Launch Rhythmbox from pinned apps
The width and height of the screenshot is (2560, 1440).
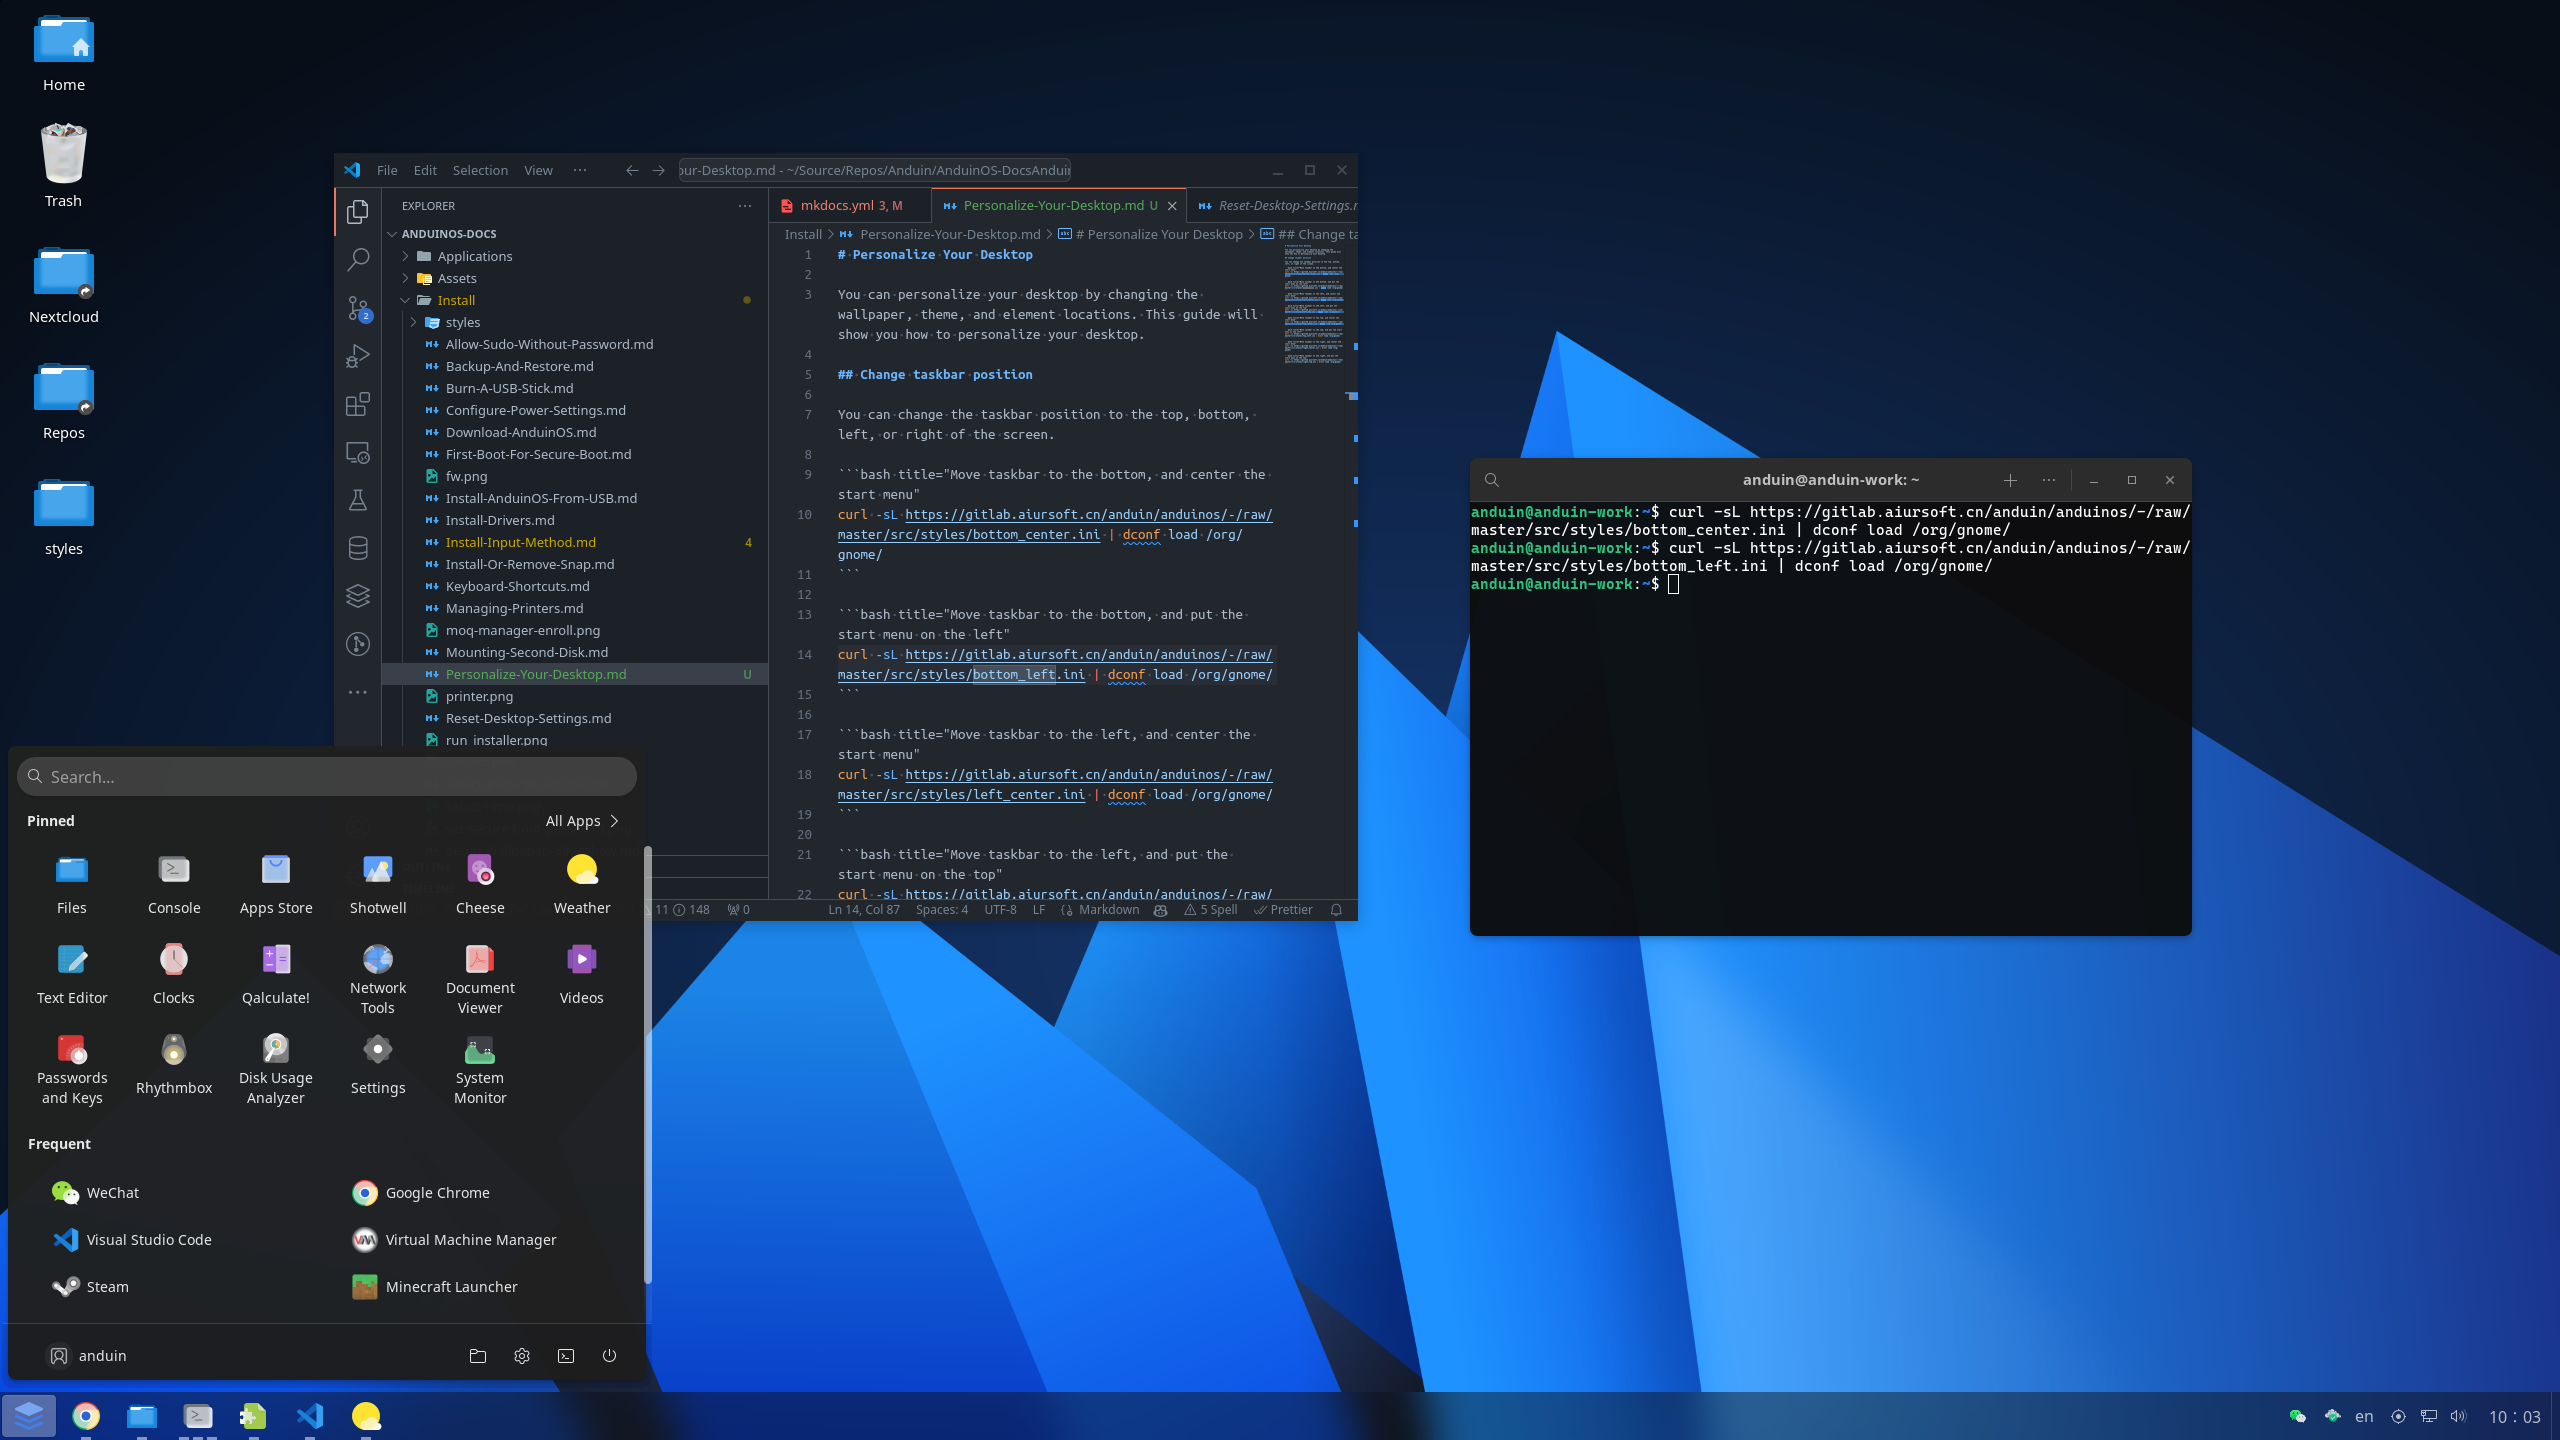coord(174,1064)
